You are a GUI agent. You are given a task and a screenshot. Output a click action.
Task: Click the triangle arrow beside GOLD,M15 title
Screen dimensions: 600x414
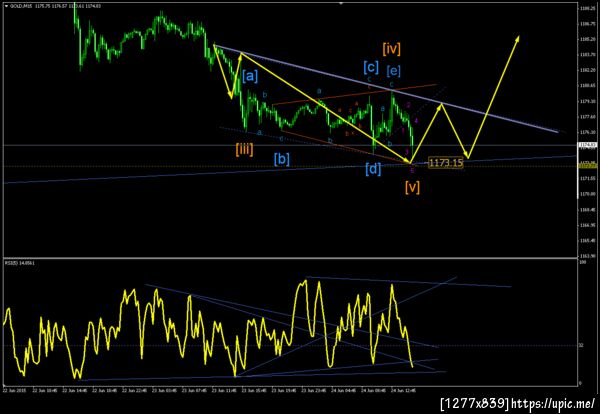pos(6,6)
